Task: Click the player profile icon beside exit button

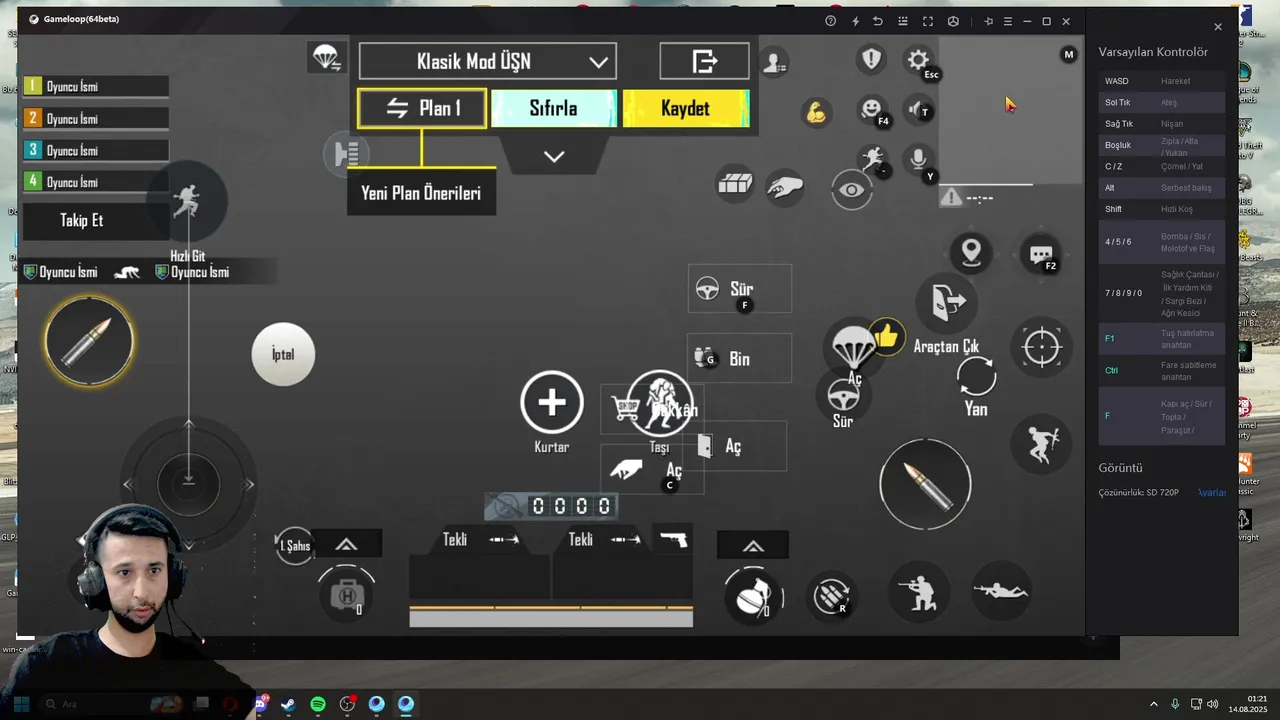Action: tap(773, 63)
